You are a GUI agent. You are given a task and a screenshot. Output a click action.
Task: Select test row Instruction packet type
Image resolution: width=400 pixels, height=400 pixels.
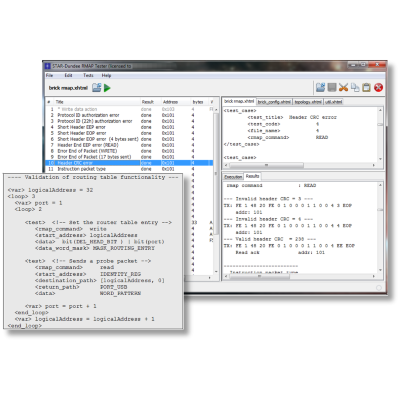(129, 169)
